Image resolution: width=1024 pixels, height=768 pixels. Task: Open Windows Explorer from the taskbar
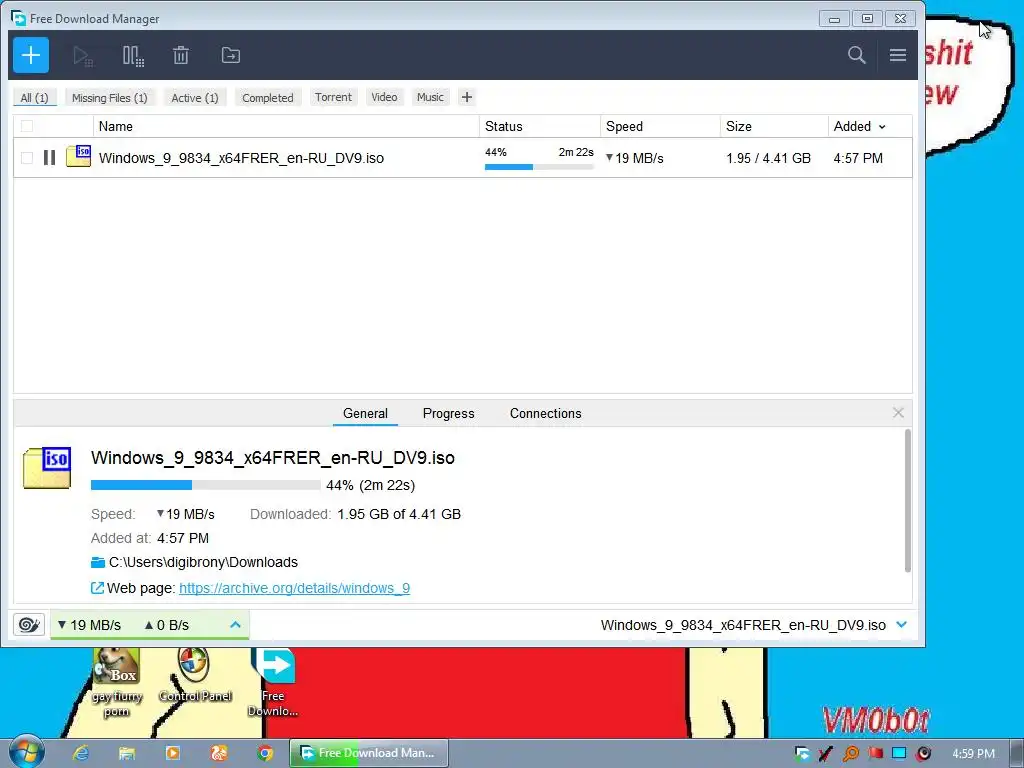tap(127, 753)
